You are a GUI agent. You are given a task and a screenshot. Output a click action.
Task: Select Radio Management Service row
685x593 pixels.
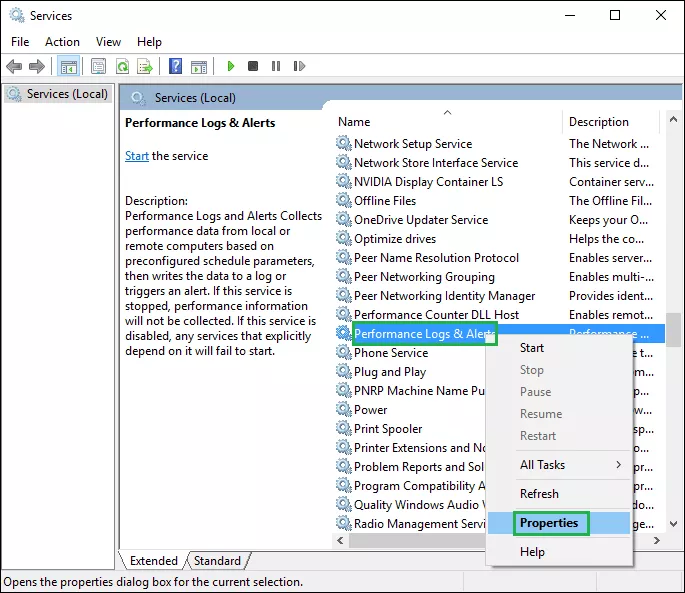click(x=410, y=524)
